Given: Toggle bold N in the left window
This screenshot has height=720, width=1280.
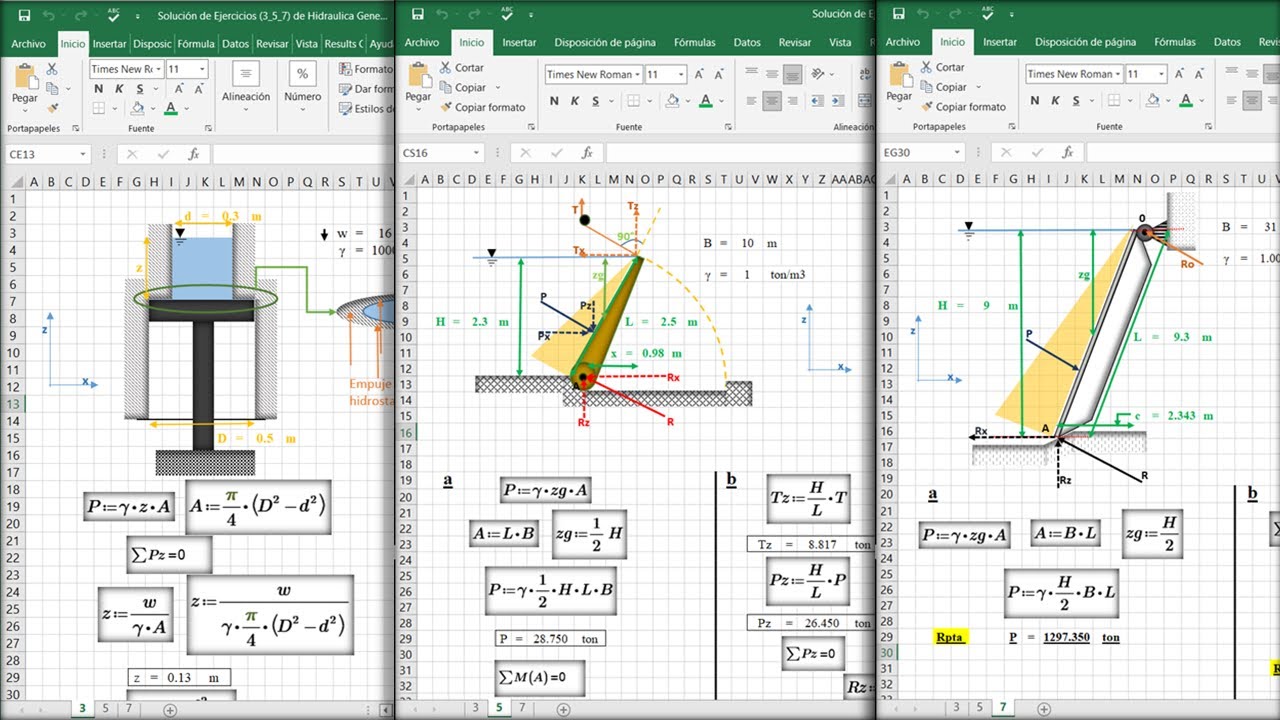Looking at the screenshot, I should coord(99,88).
